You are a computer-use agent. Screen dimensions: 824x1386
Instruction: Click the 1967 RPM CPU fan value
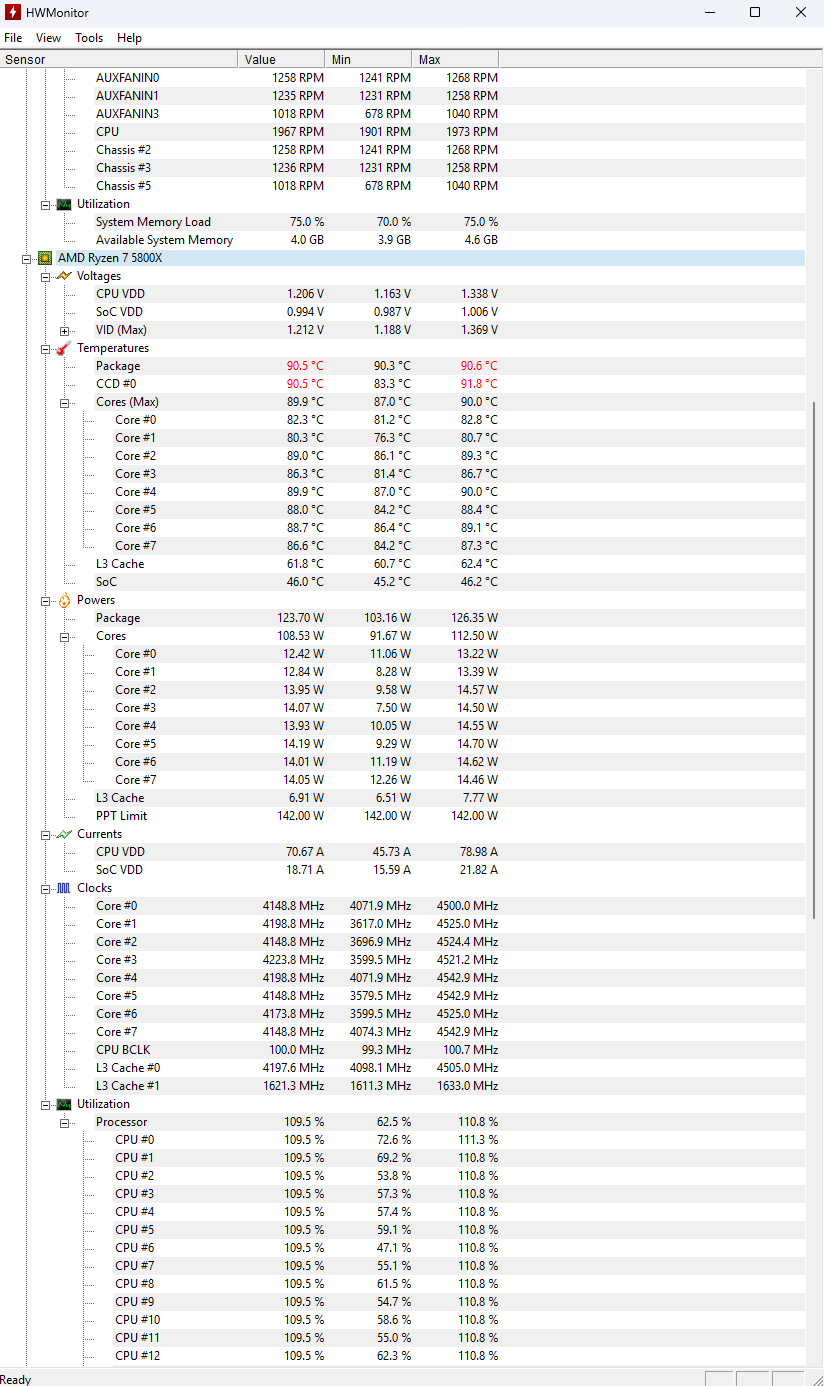(x=298, y=132)
